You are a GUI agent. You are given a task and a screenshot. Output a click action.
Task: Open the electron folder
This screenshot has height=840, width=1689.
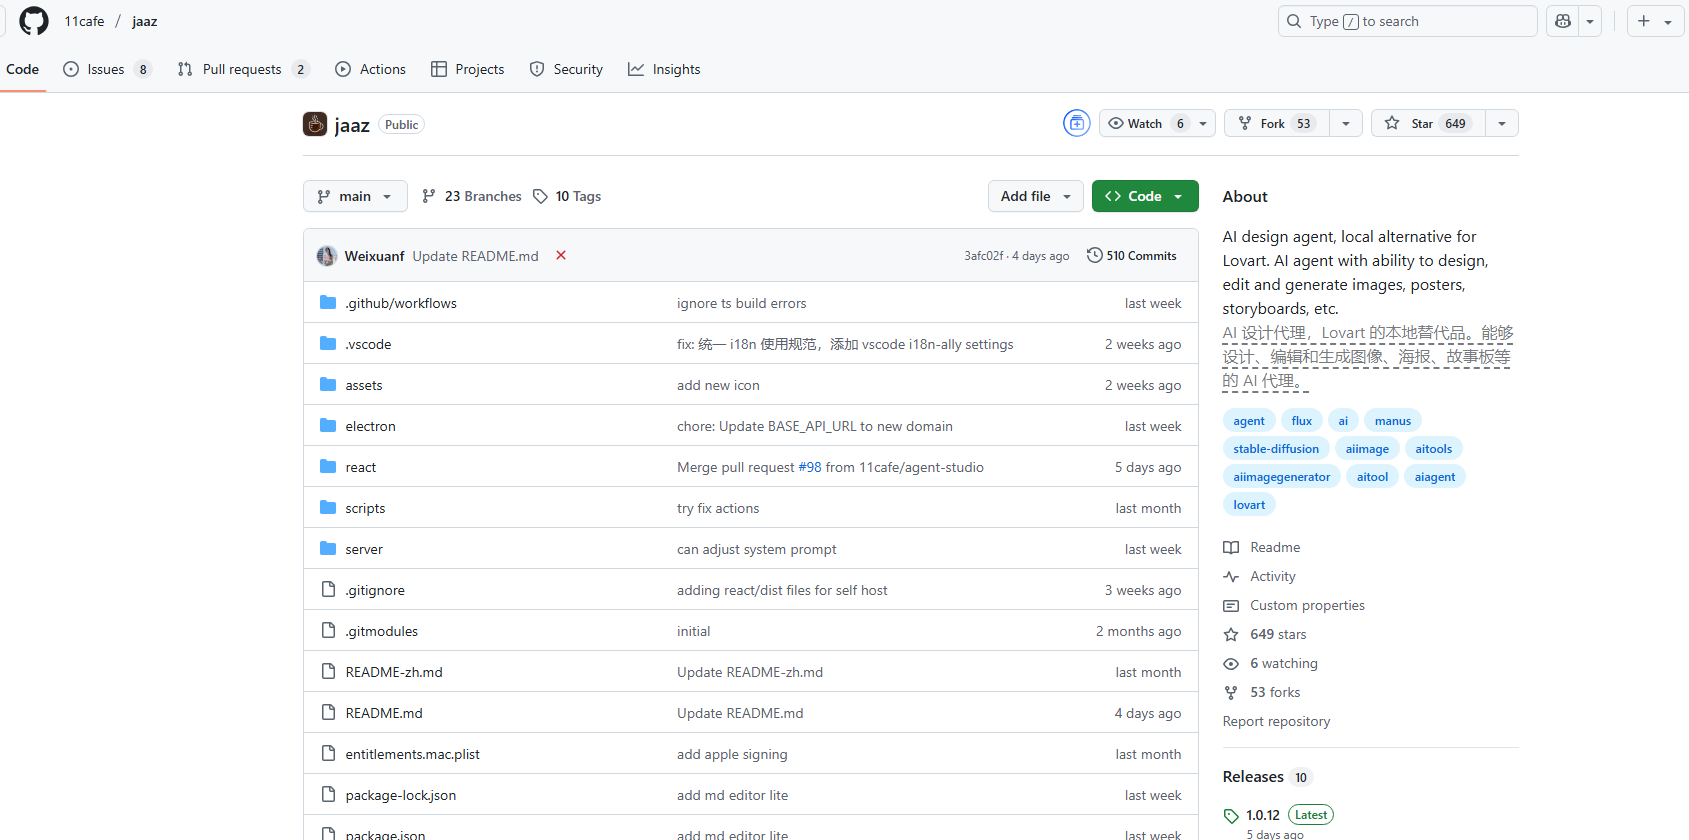coord(370,426)
